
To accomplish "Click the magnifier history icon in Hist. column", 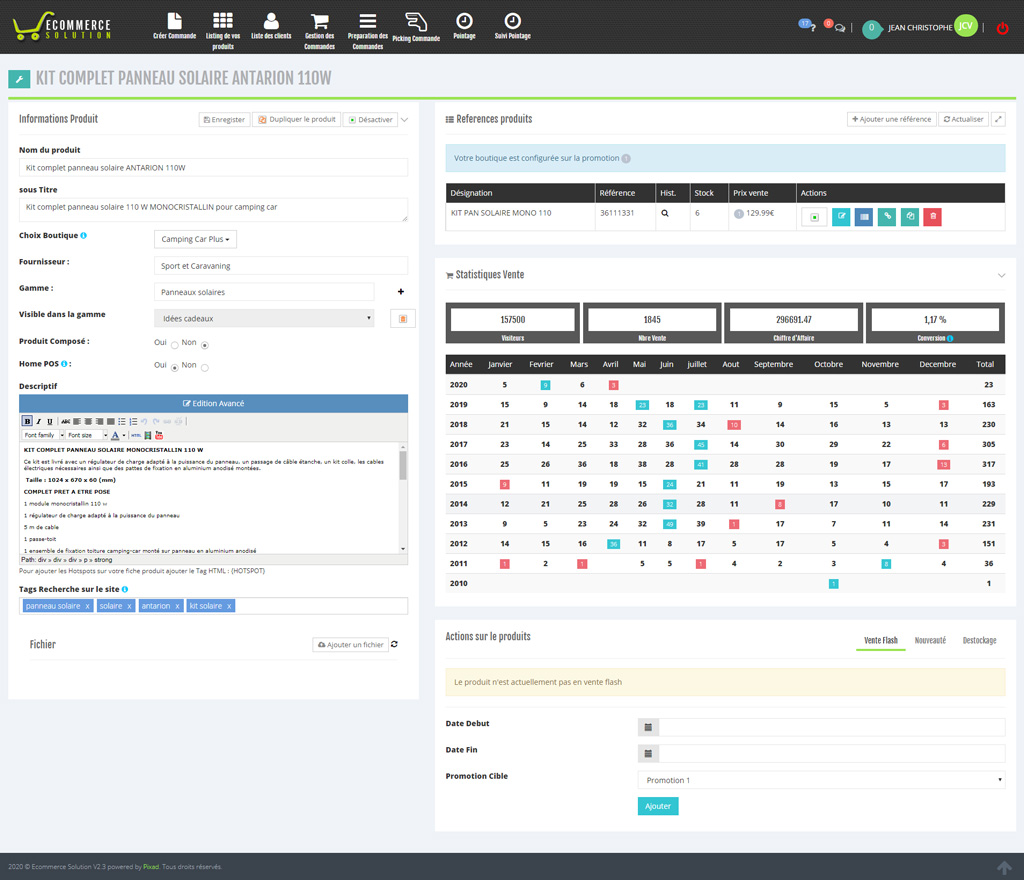I will click(x=664, y=213).
